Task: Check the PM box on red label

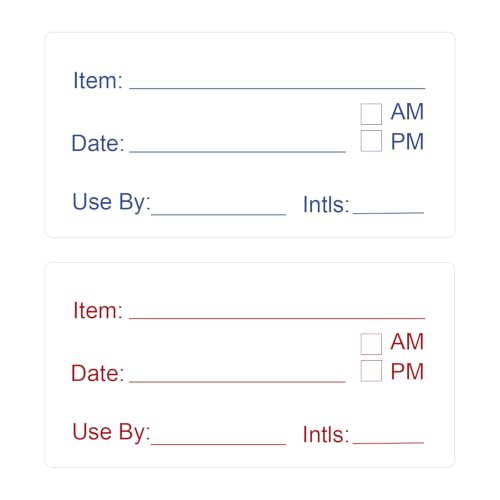Action: [371, 371]
